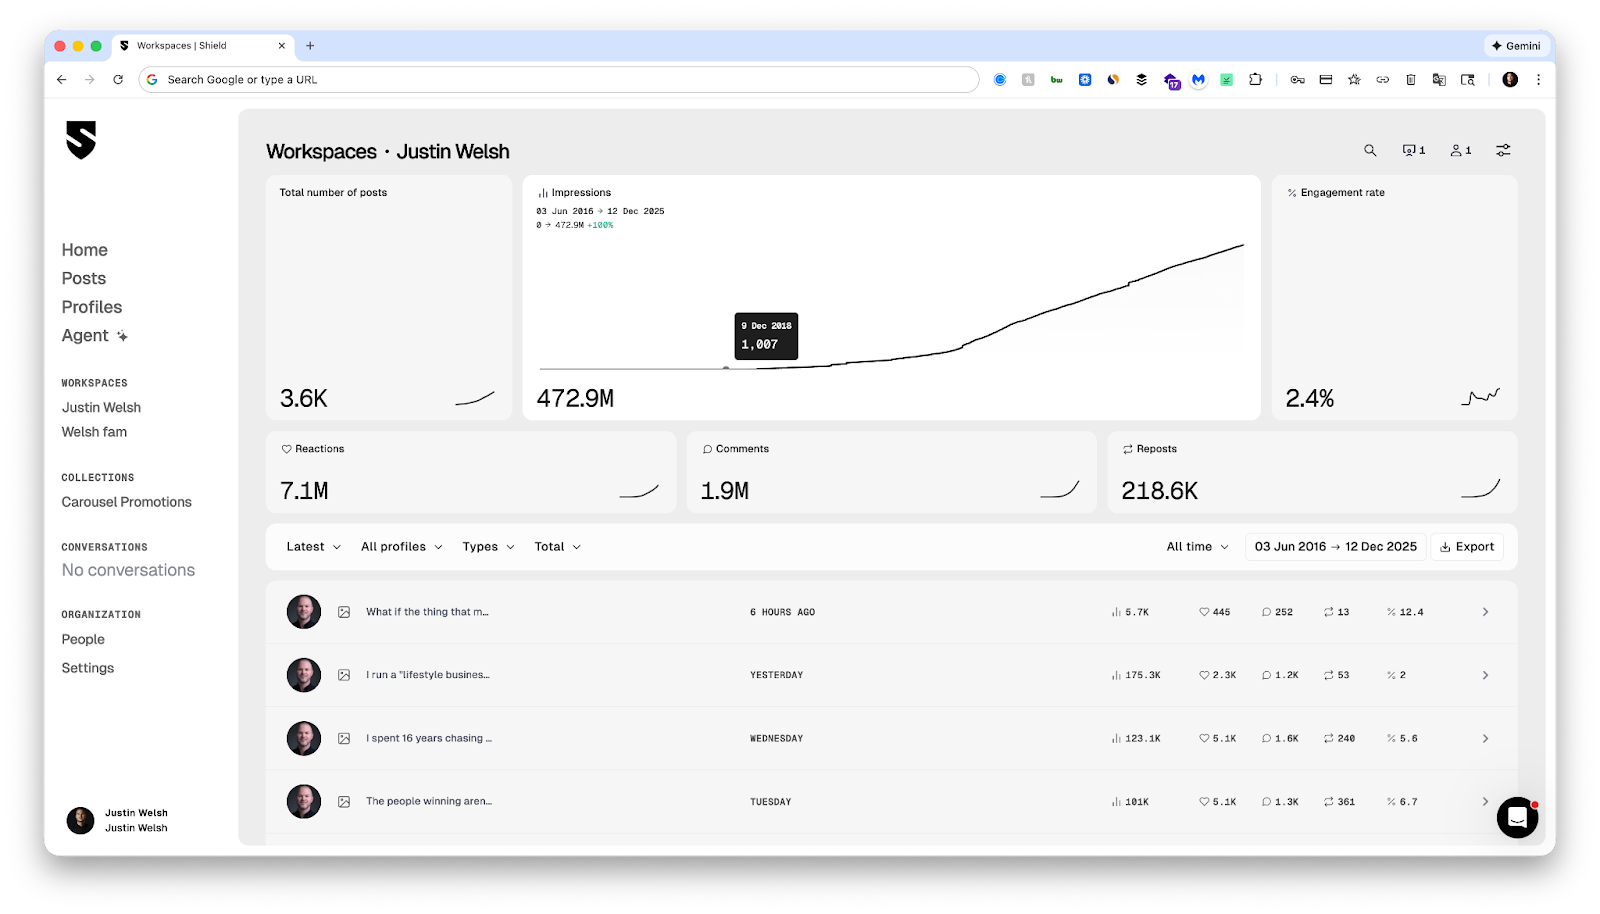Open the search magnifier icon

point(1370,150)
